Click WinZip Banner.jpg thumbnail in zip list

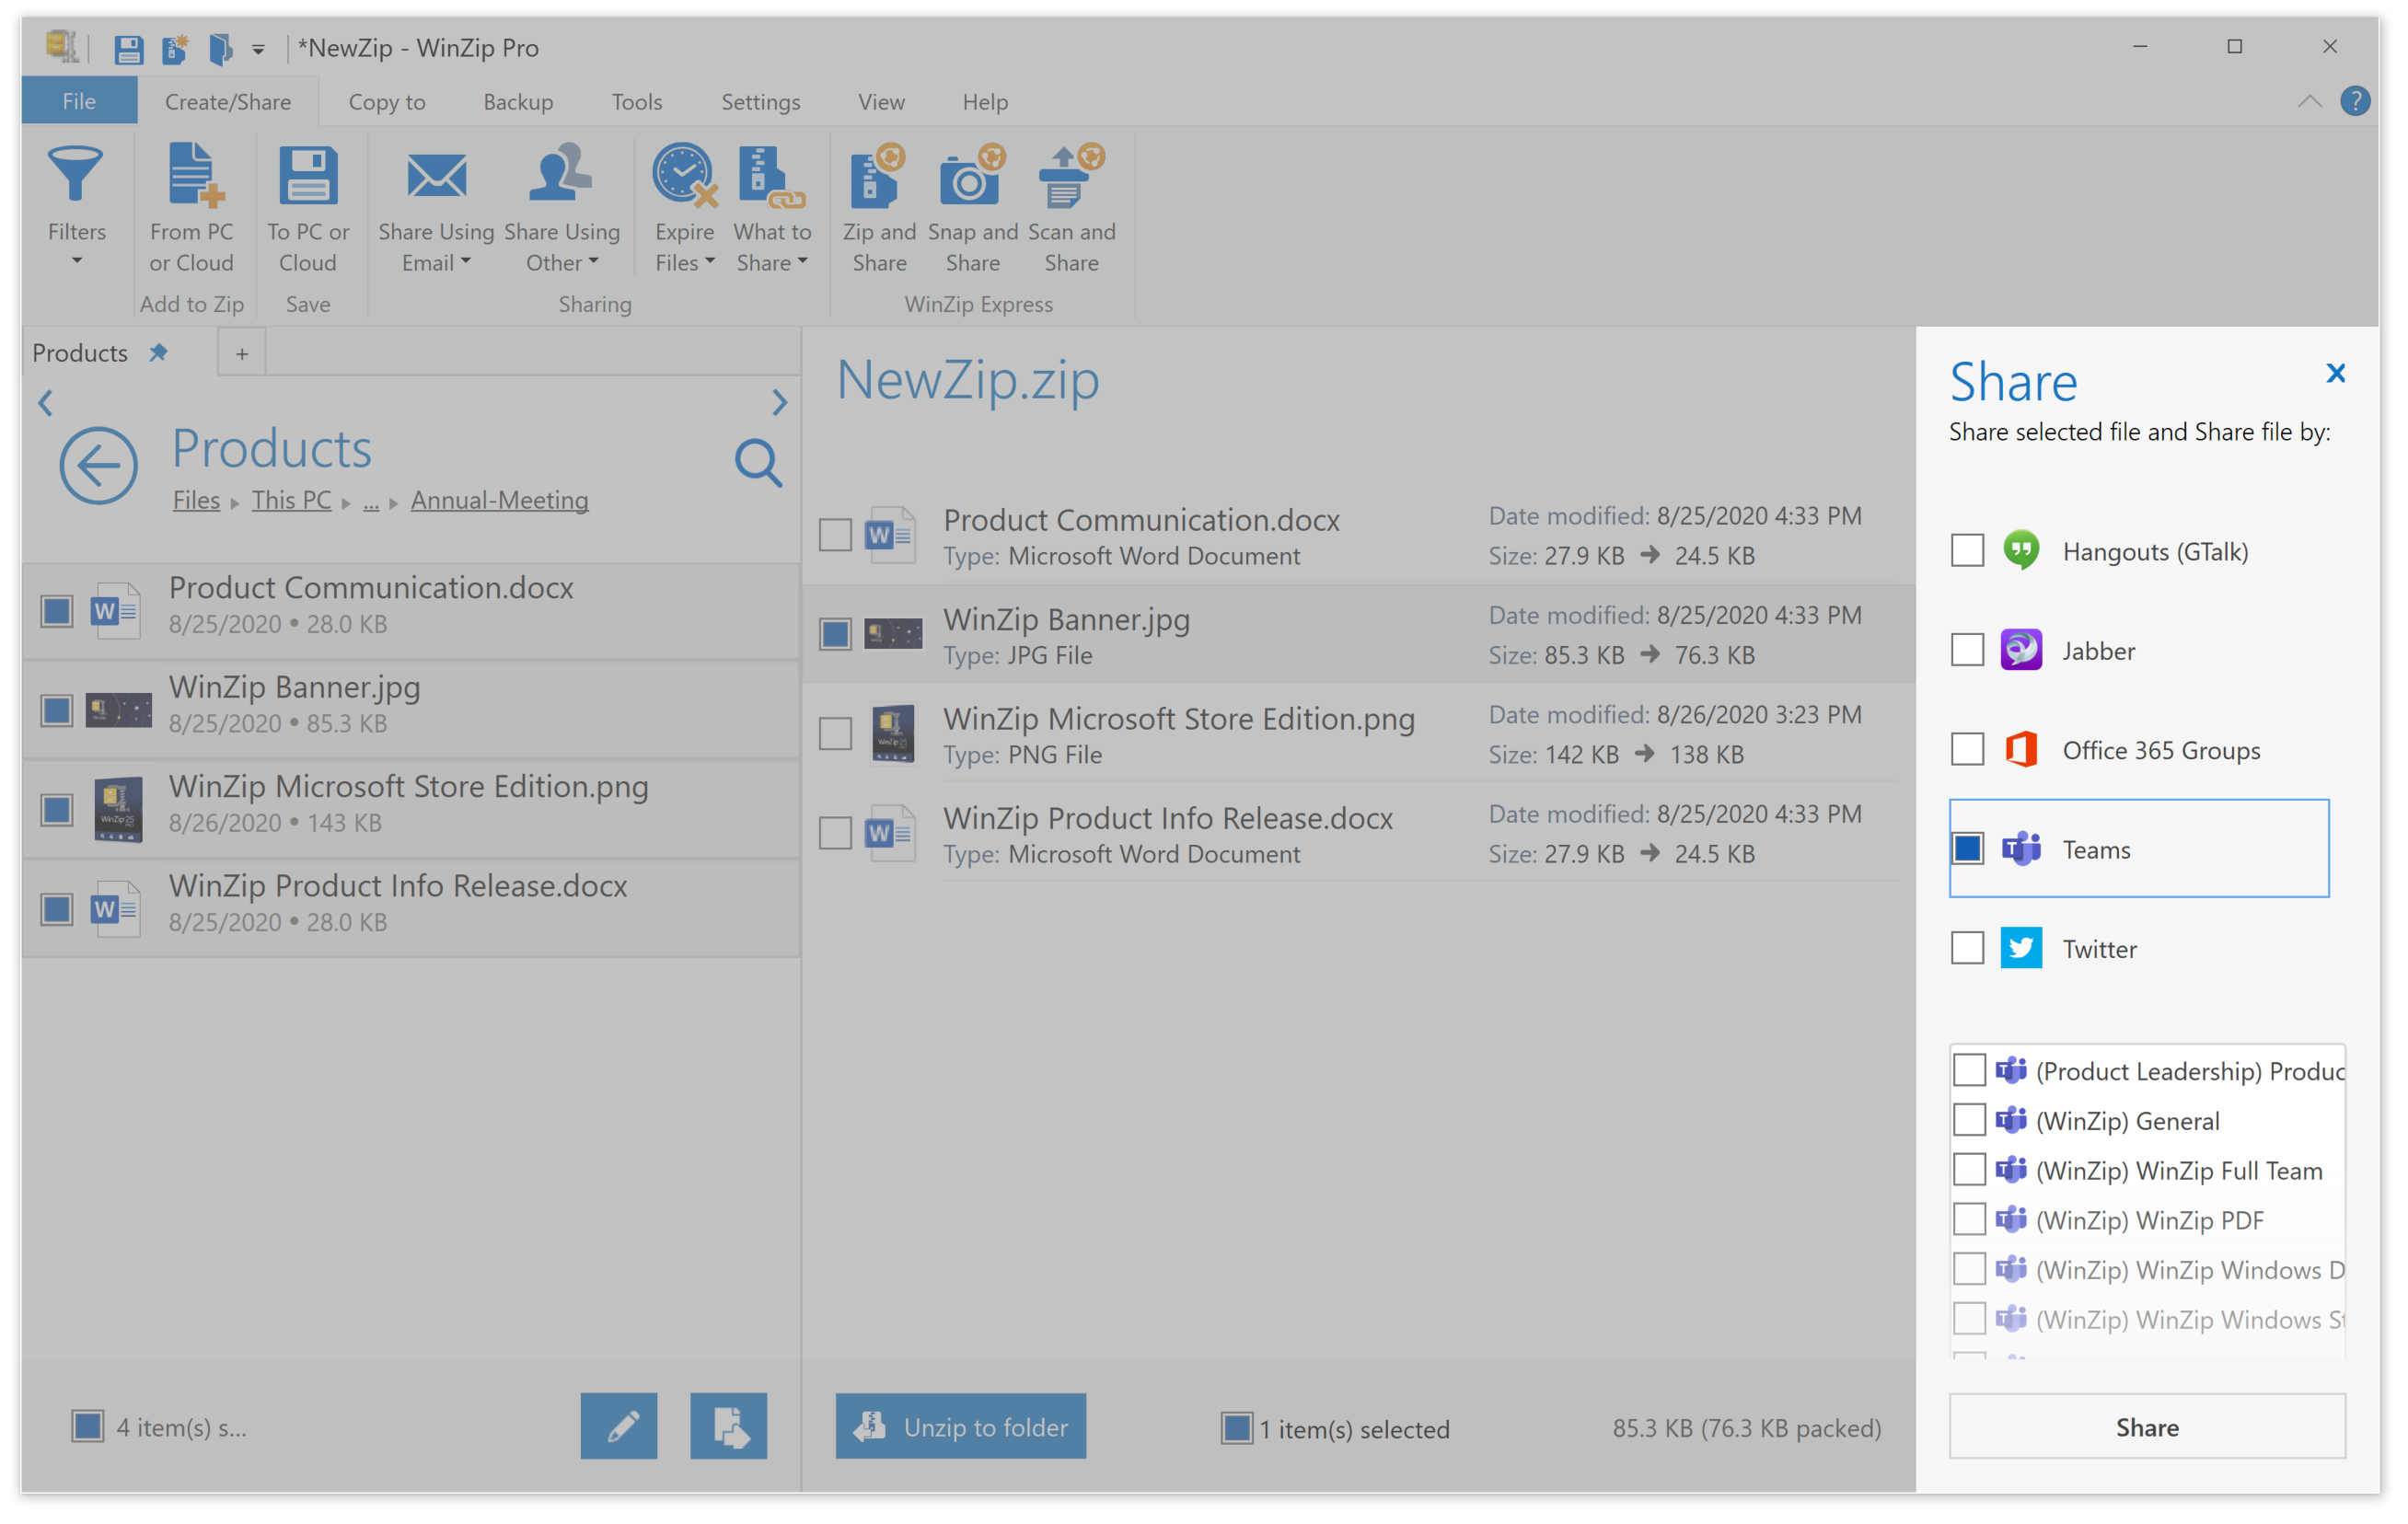tap(893, 633)
